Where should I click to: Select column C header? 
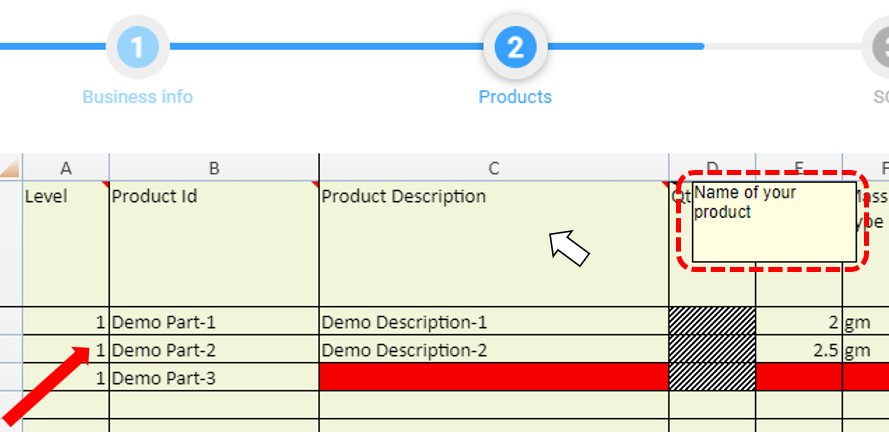tap(494, 168)
